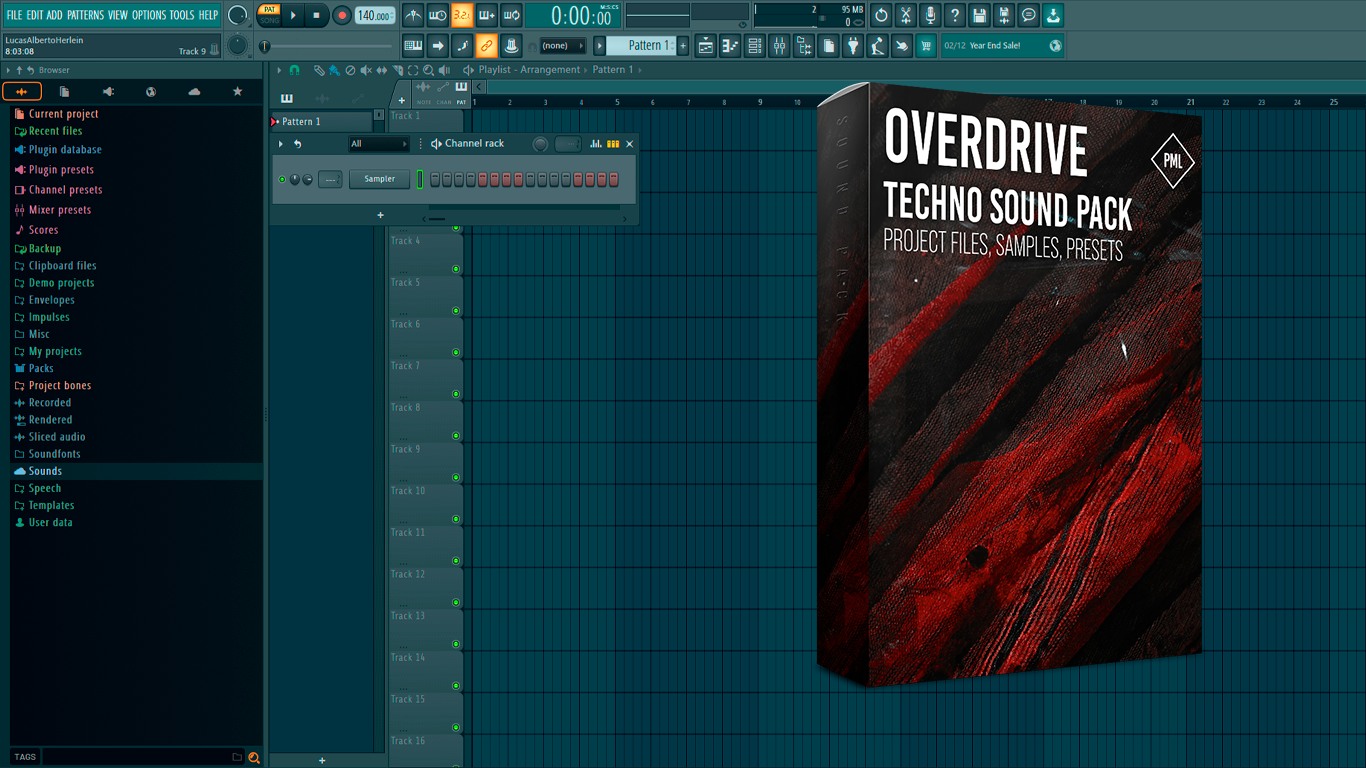Open the help question mark icon
The image size is (1366, 768).
click(955, 16)
